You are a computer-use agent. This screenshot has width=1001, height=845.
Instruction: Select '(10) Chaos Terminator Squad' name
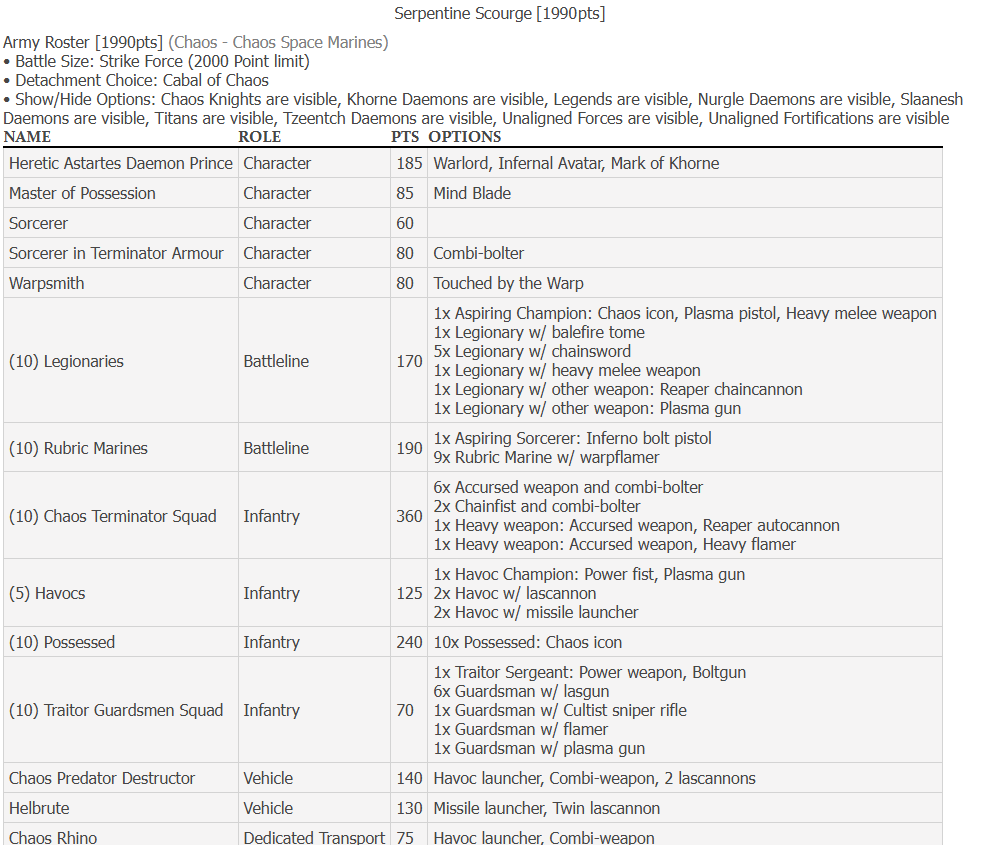113,516
